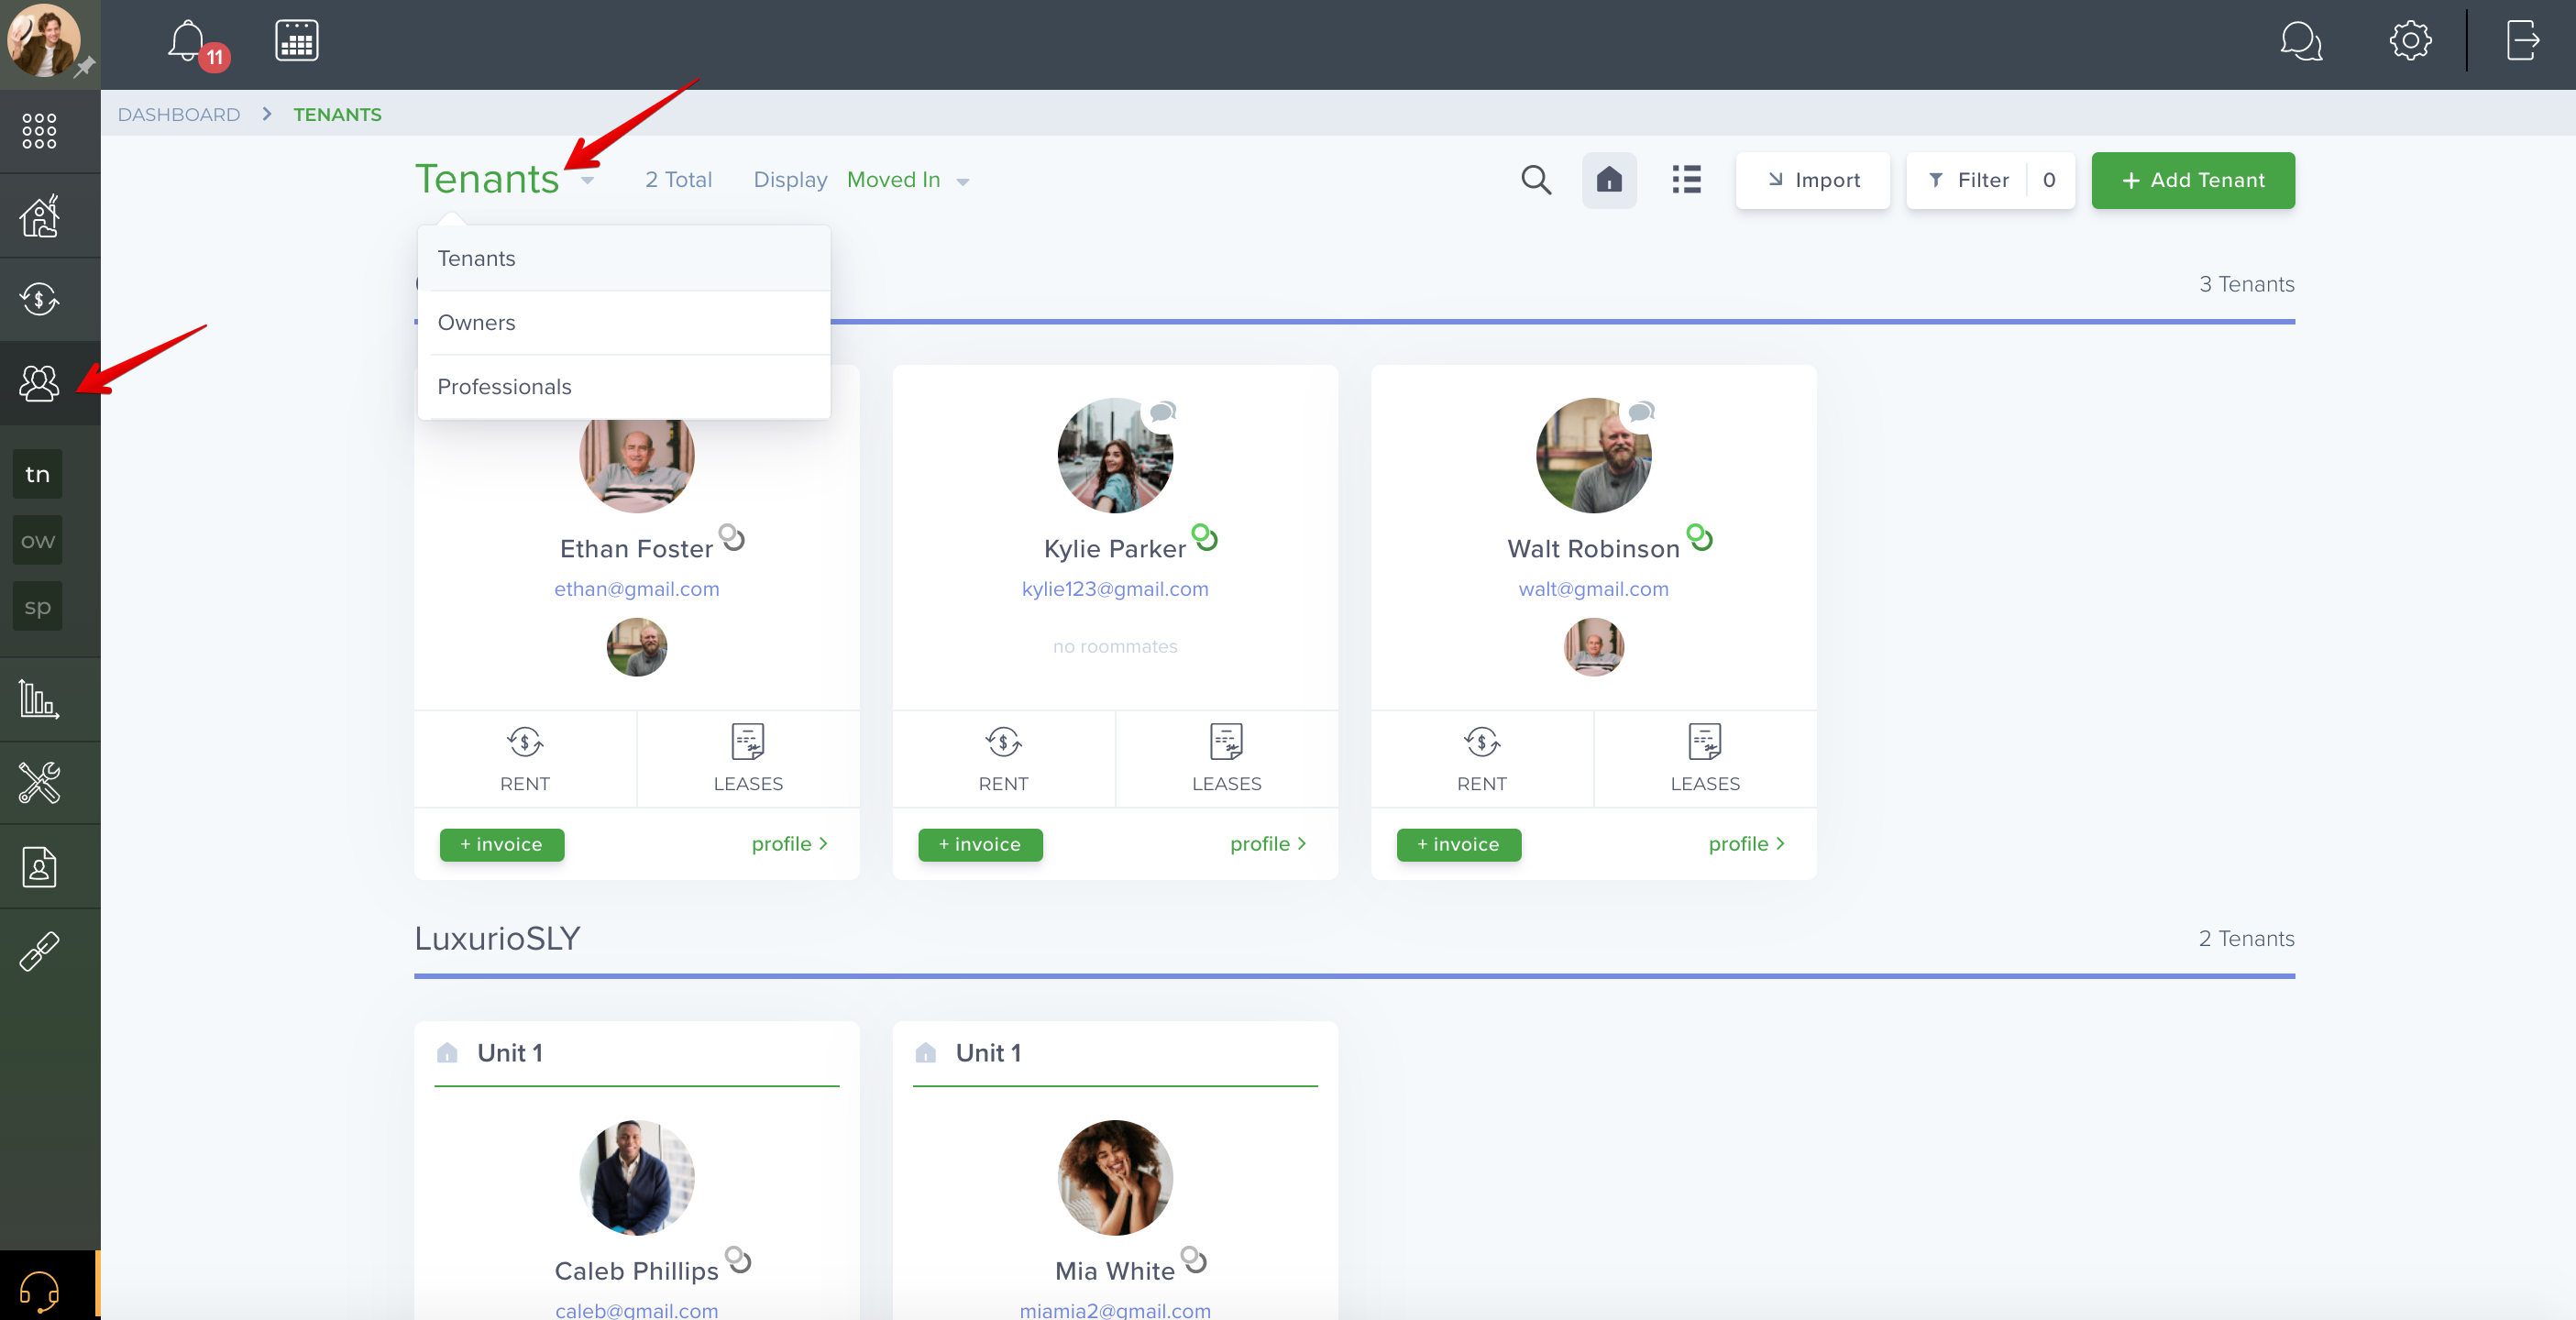
Task: Open Walt Robinson's RENT section
Action: [1482, 759]
